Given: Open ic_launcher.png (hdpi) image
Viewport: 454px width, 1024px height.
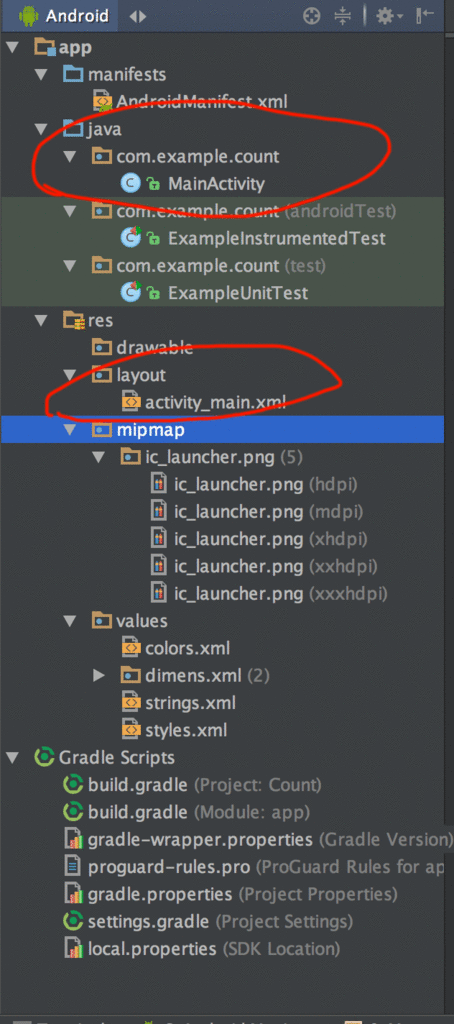Looking at the screenshot, I should (265, 485).
